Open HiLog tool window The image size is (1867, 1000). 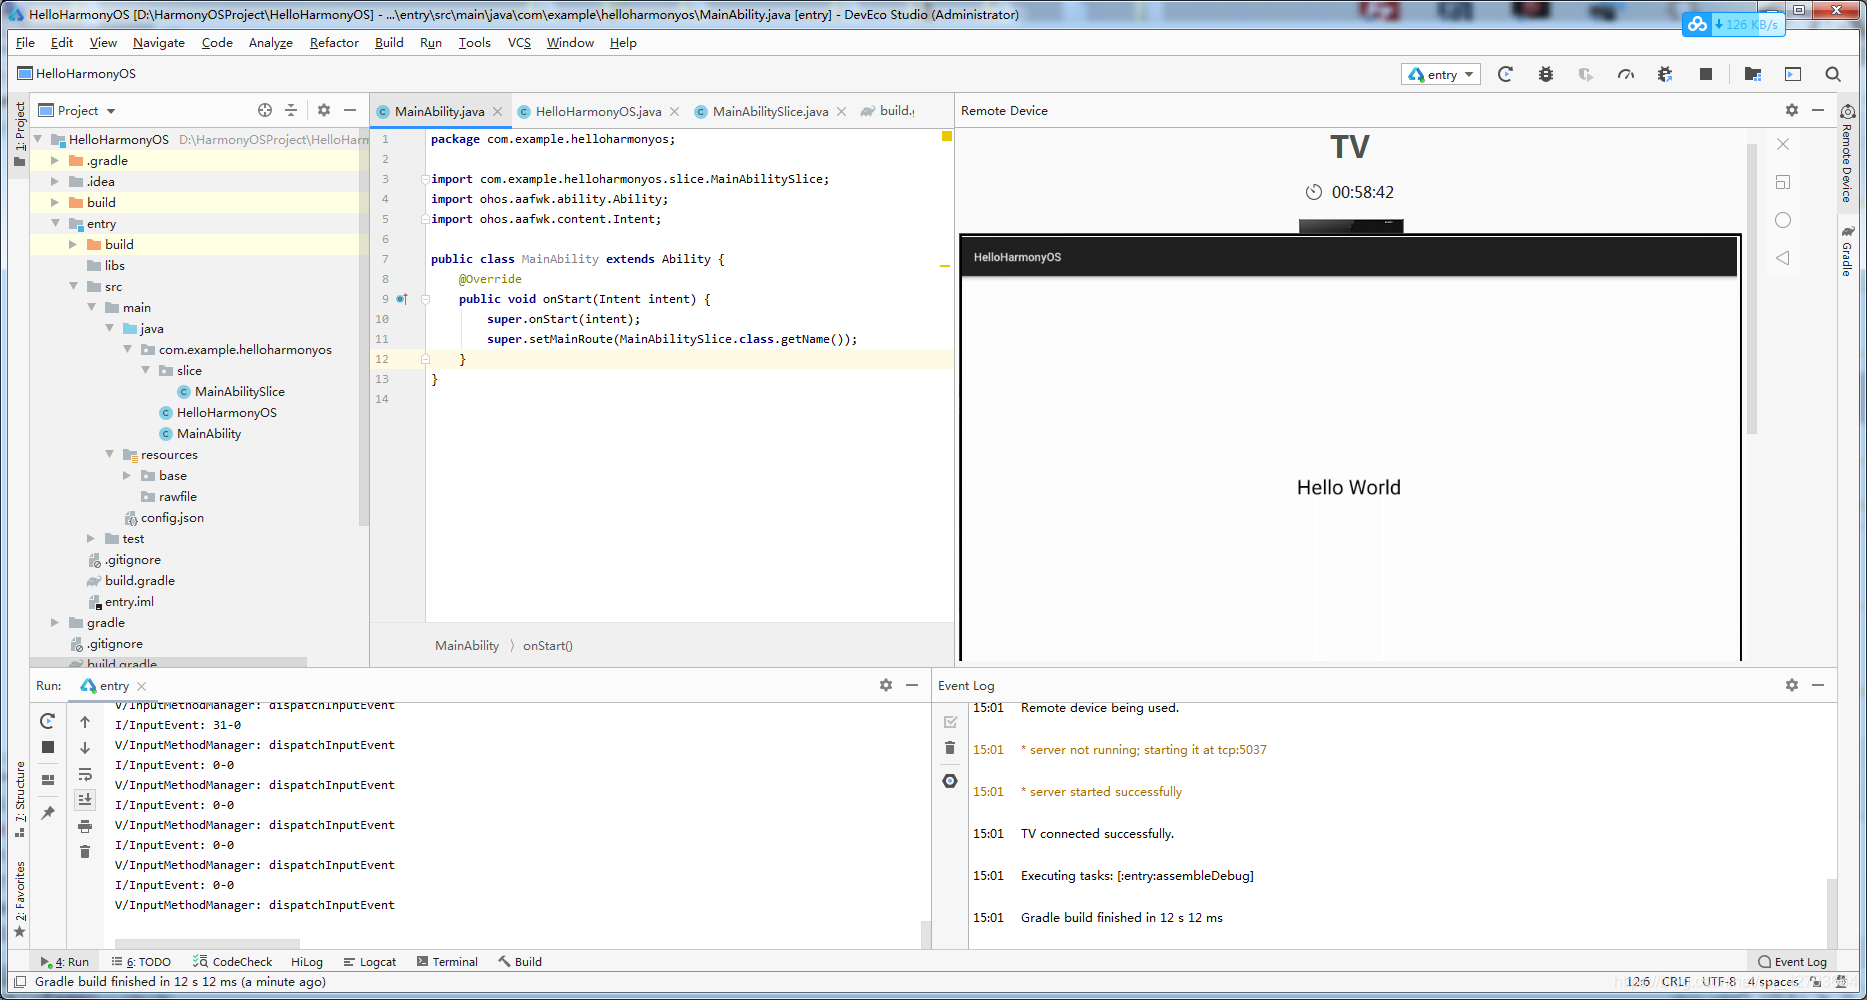point(306,962)
